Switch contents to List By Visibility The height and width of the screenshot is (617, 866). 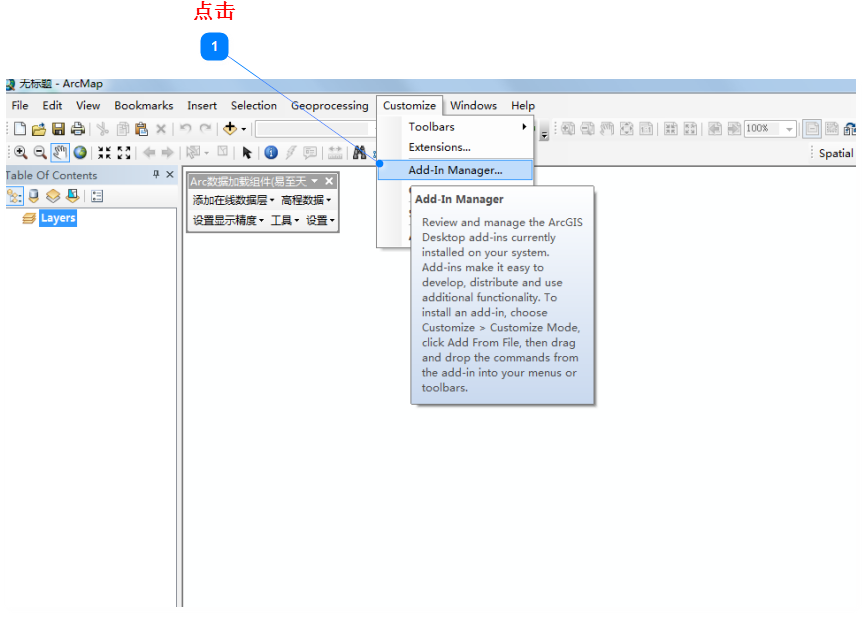53,196
